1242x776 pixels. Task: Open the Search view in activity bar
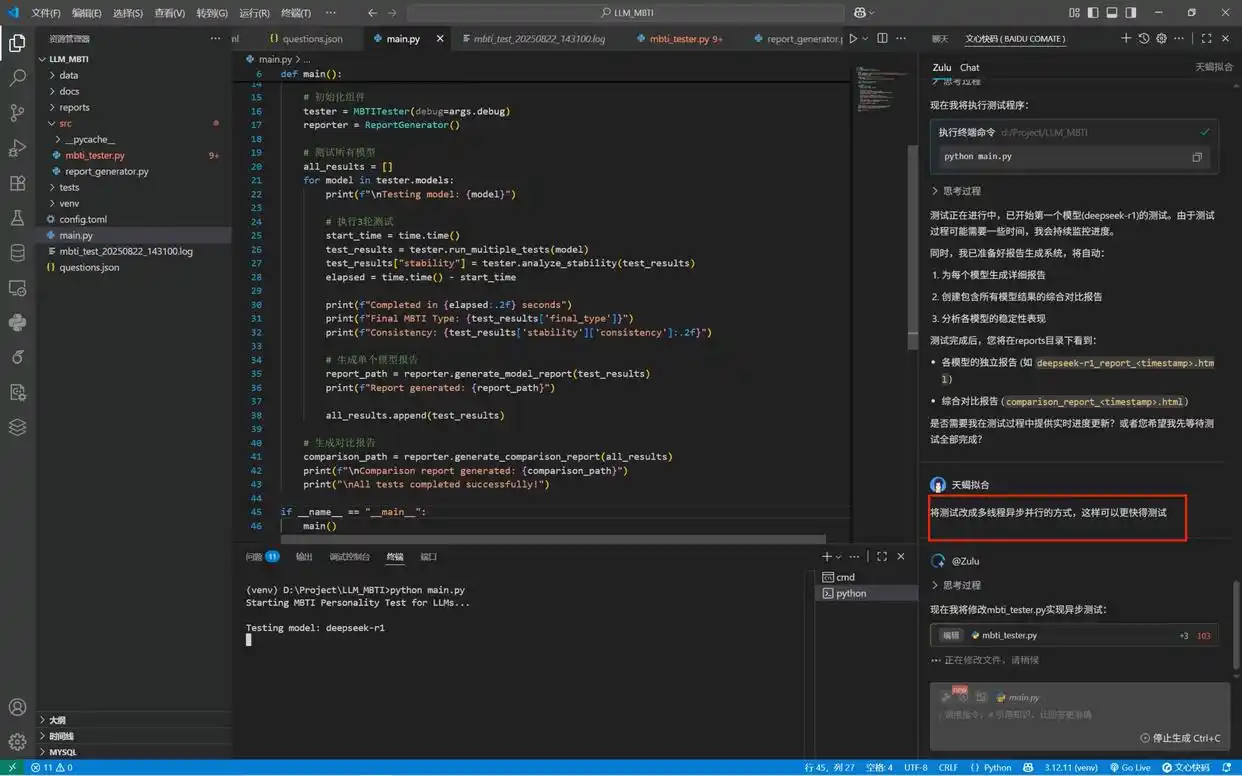tap(17, 77)
